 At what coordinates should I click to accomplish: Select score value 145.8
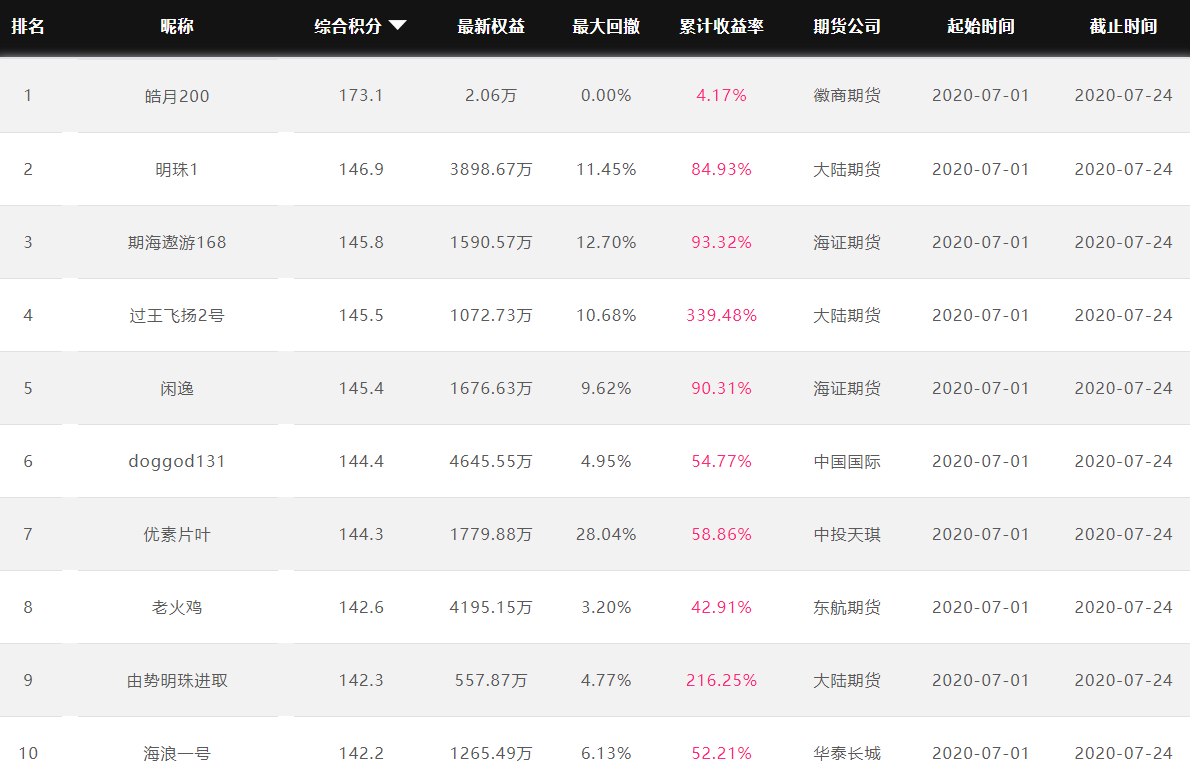360,242
